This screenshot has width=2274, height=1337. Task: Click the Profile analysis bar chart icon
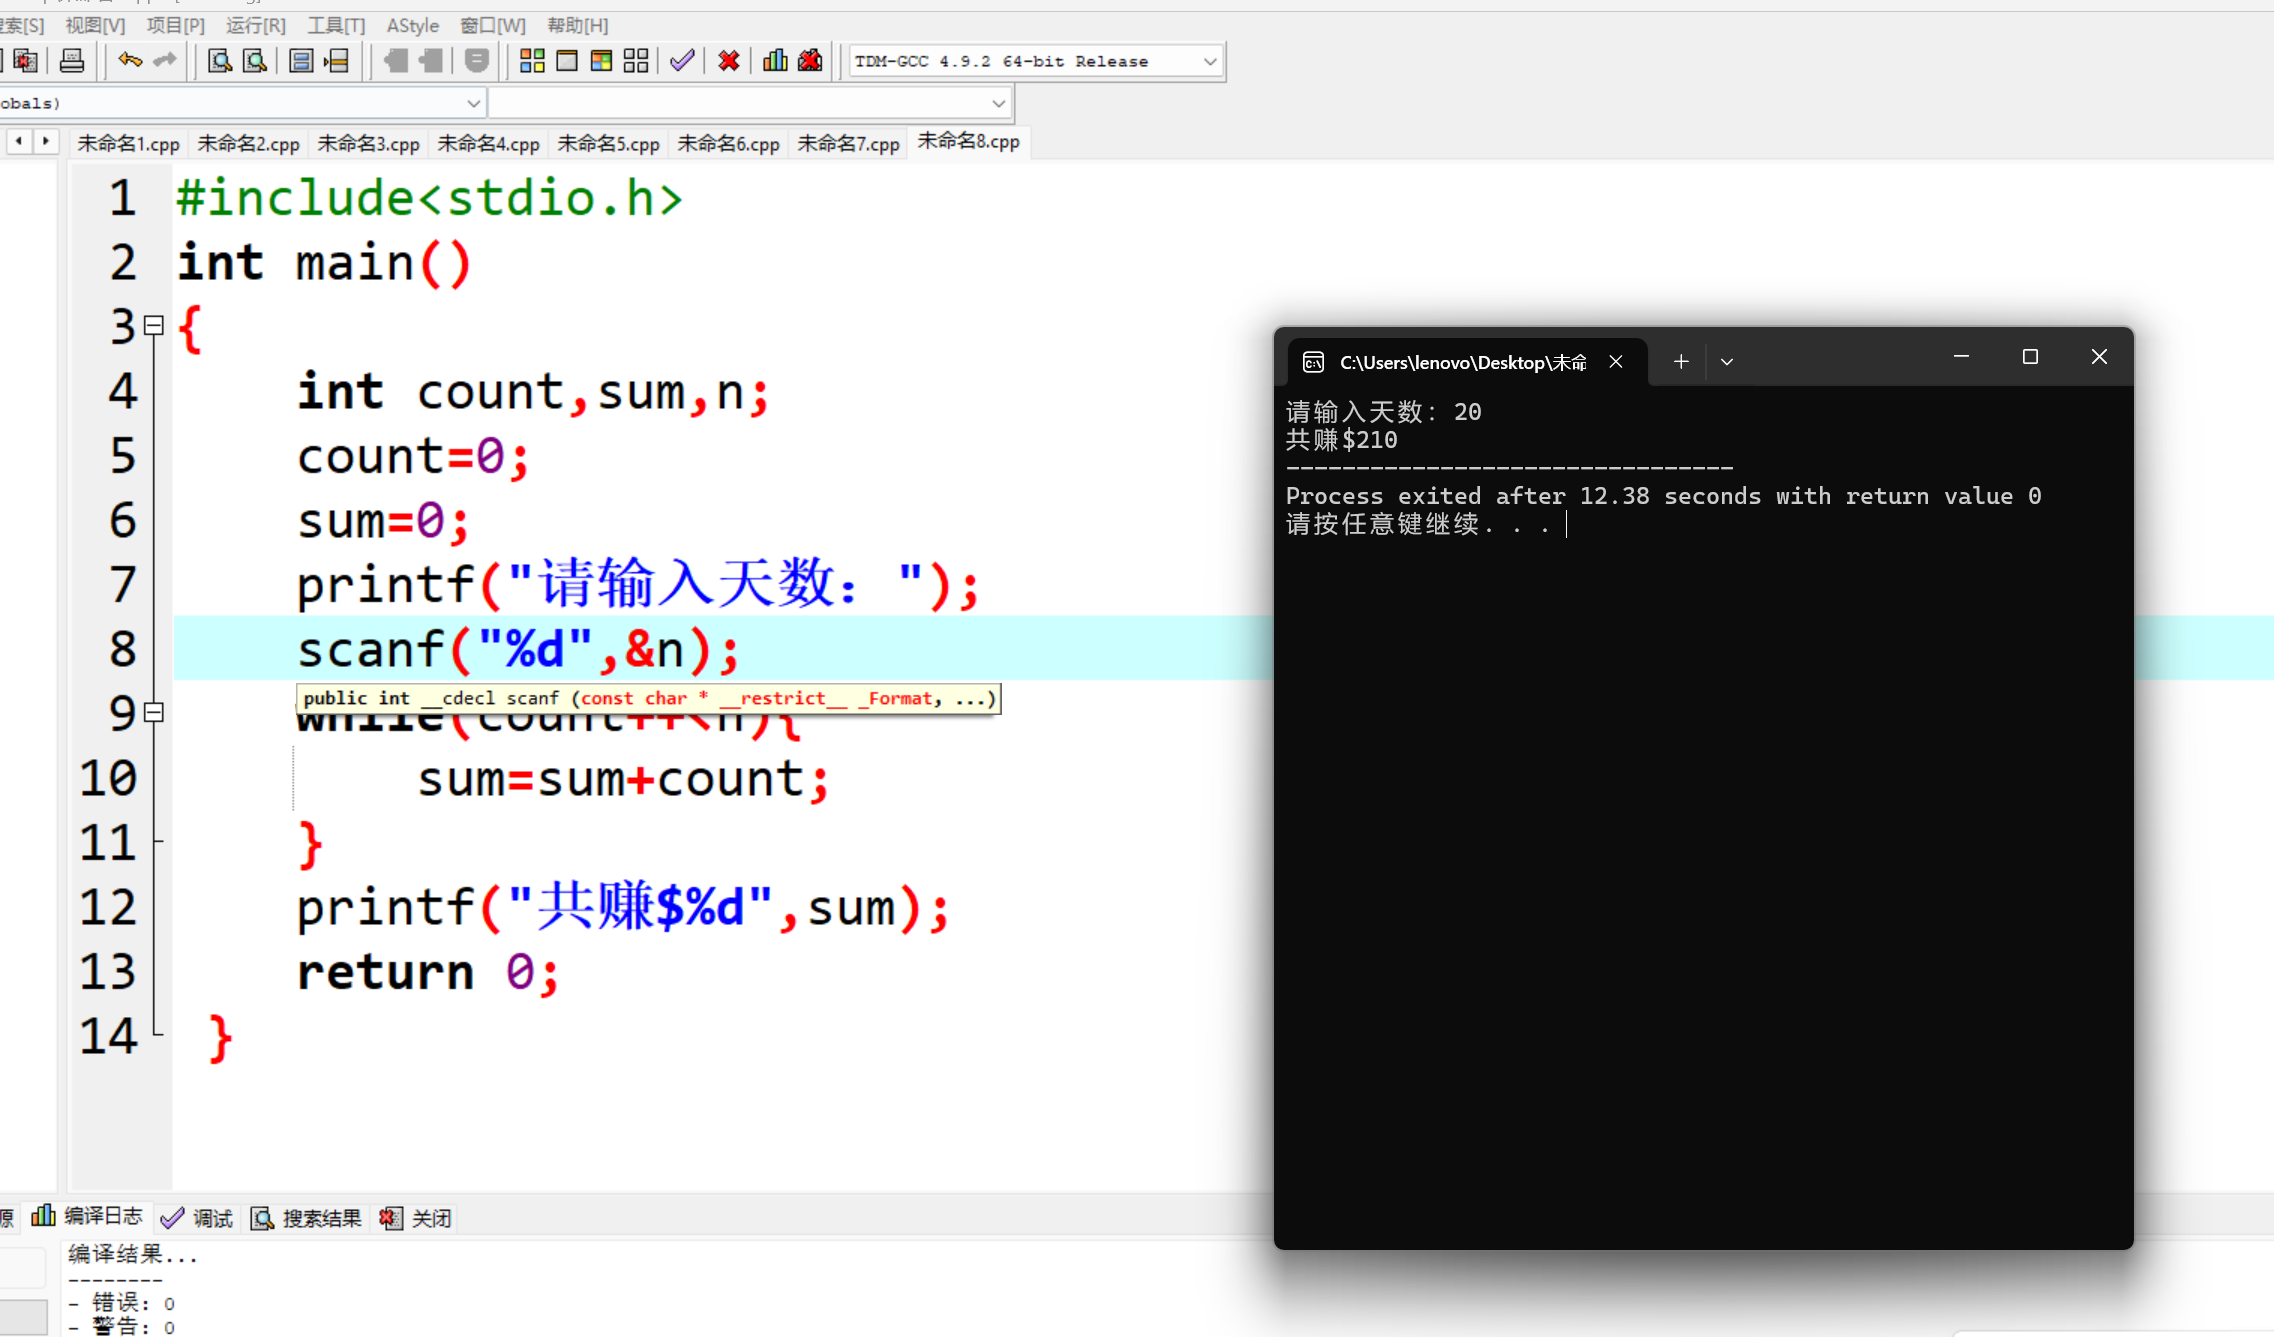point(775,61)
